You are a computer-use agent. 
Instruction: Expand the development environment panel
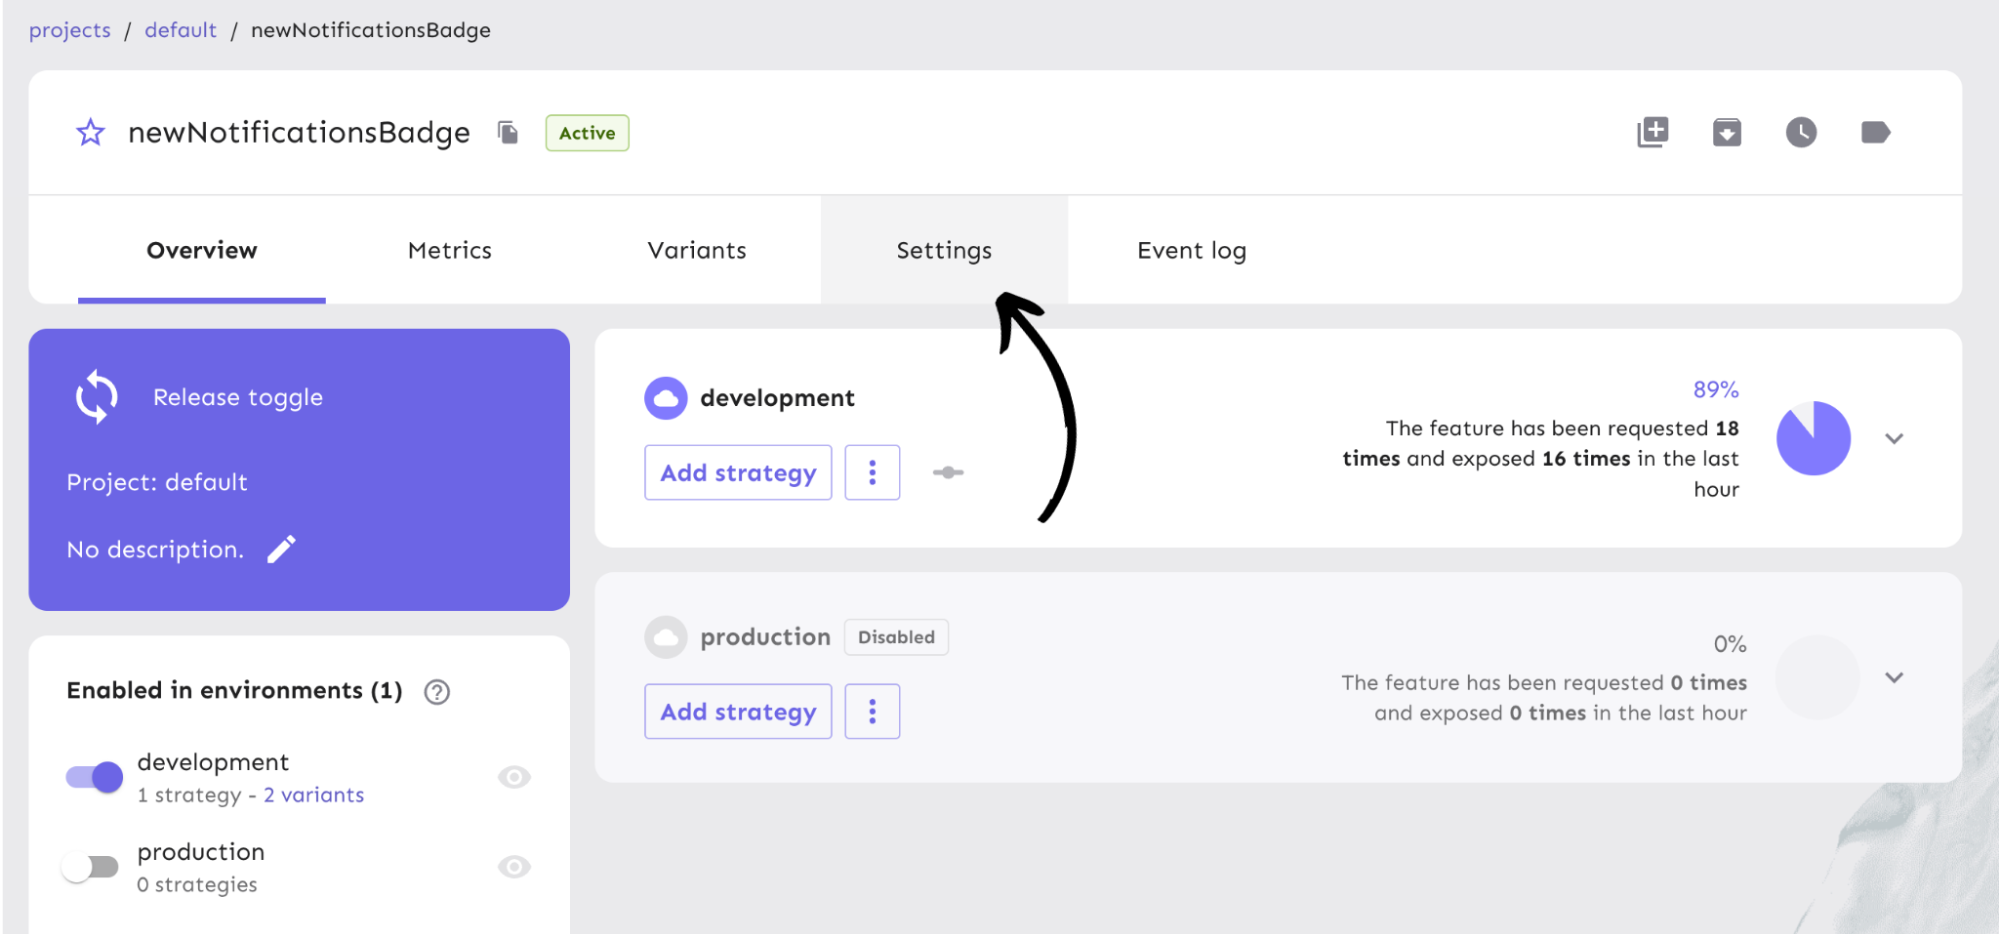coord(1894,438)
